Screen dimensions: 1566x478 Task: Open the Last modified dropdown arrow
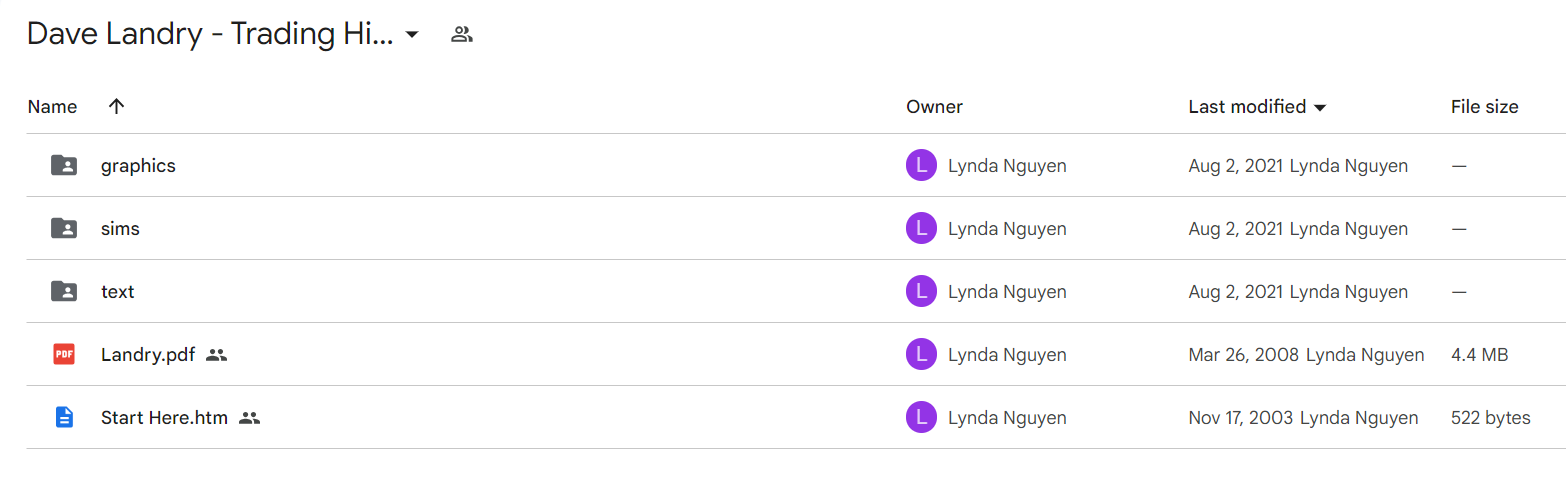pos(1320,107)
